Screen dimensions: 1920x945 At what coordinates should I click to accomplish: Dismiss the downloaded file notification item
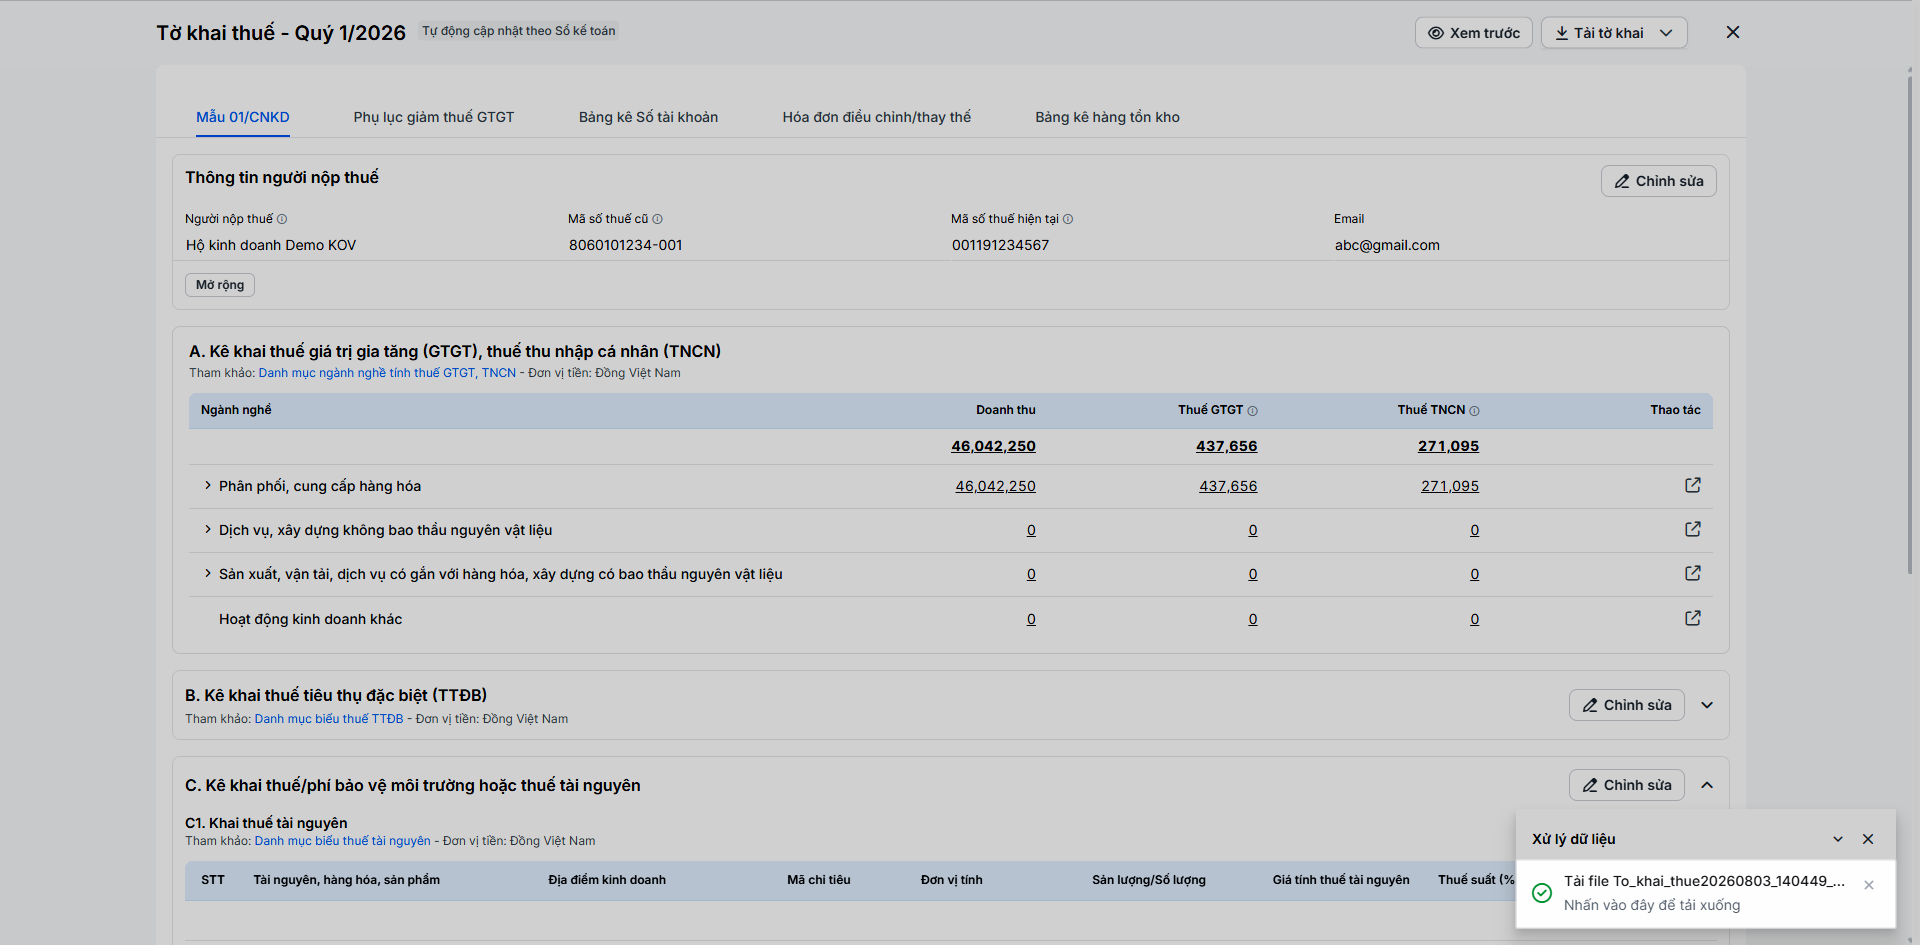point(1869,885)
